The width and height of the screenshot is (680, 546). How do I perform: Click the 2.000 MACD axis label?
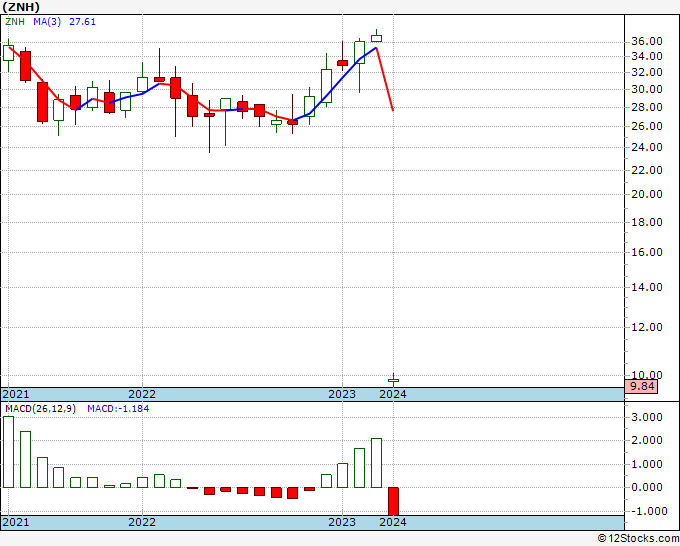click(647, 441)
